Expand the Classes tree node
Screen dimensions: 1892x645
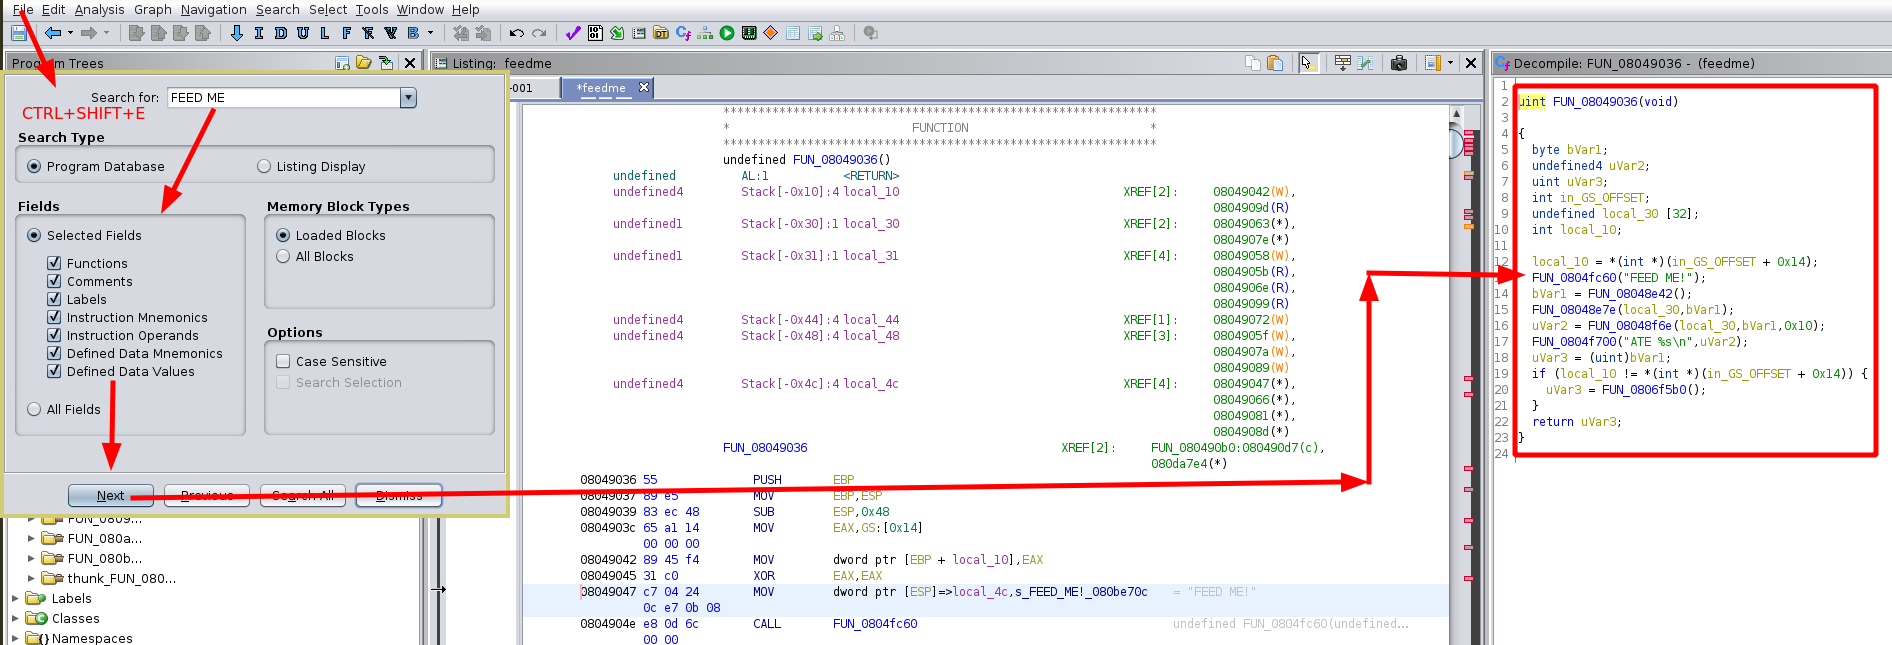click(x=15, y=618)
